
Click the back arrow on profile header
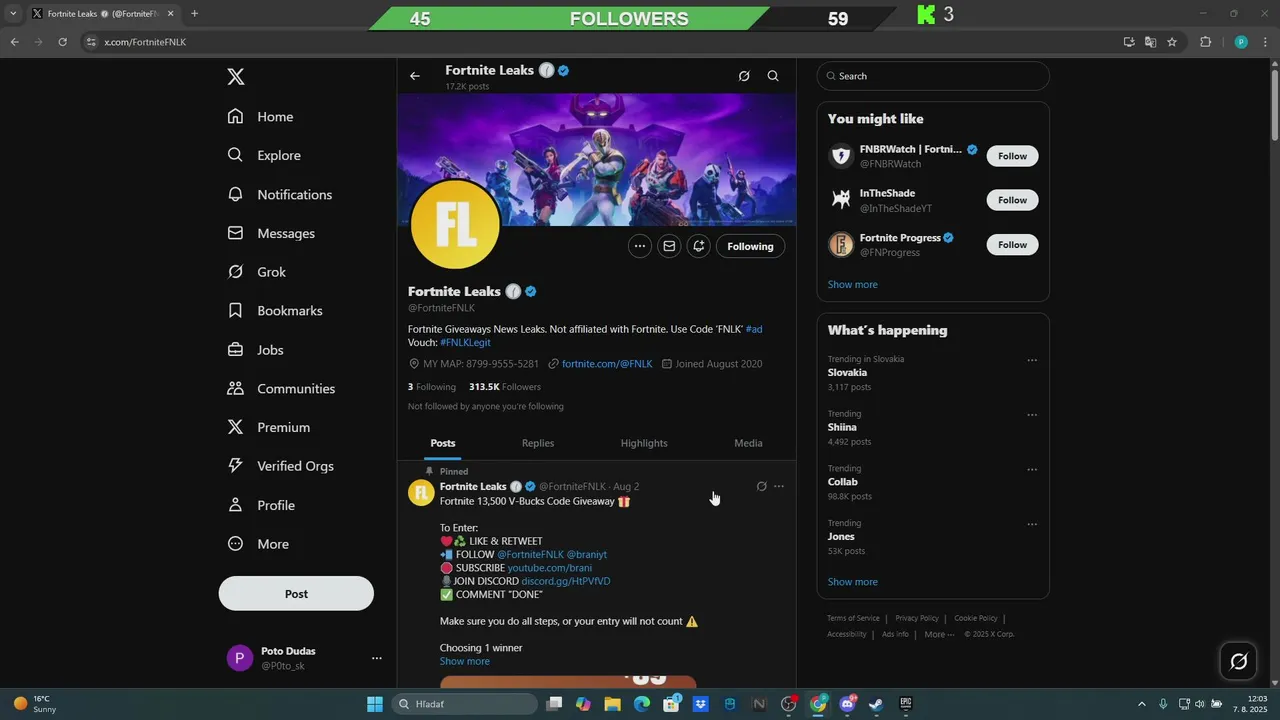(x=415, y=76)
